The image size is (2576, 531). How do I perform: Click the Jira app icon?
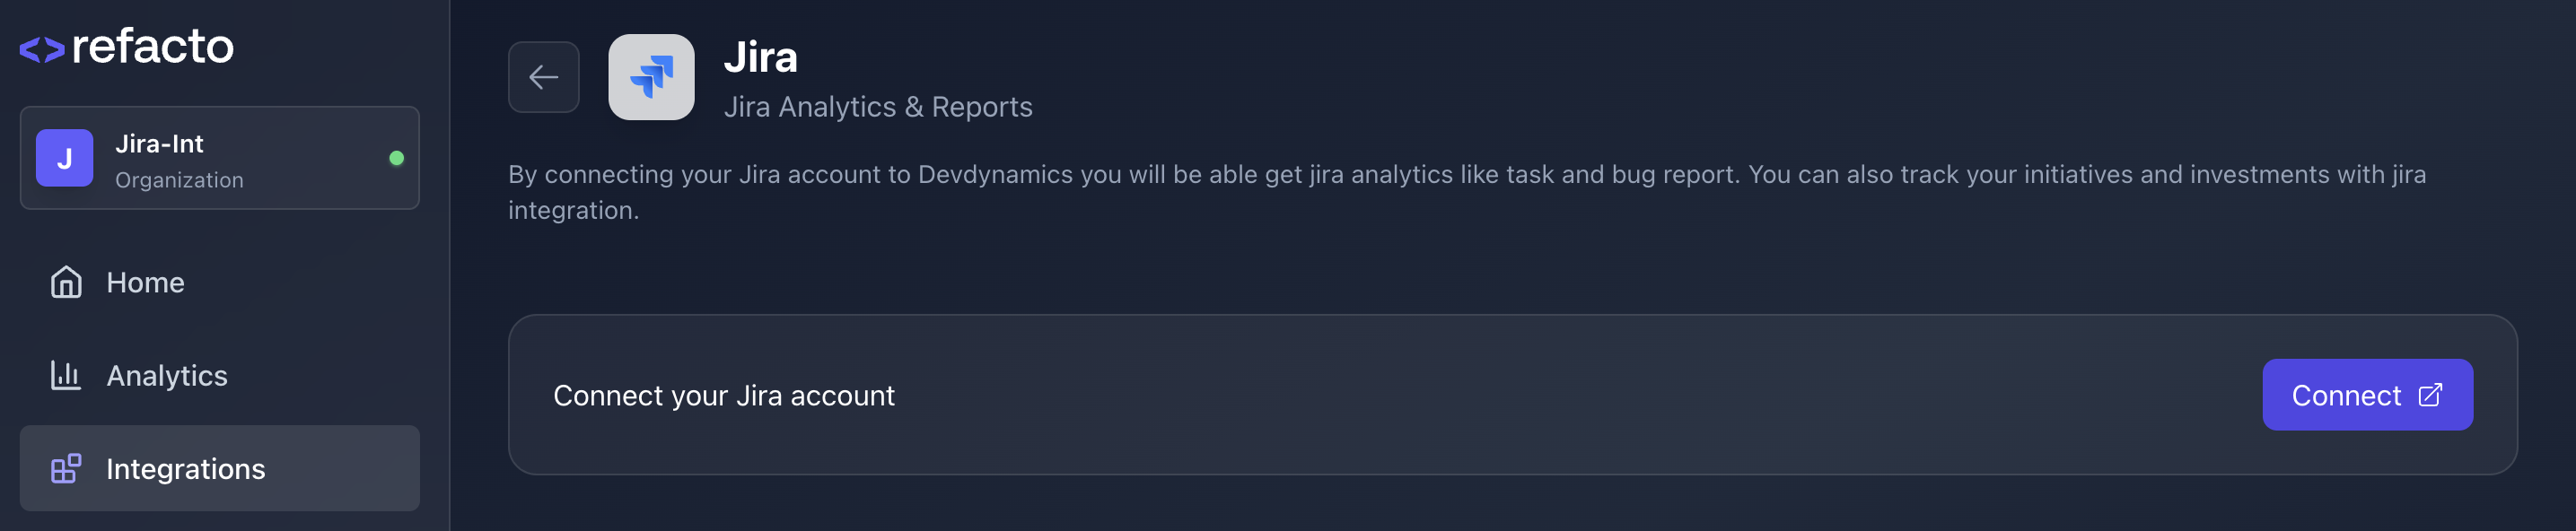click(x=650, y=76)
